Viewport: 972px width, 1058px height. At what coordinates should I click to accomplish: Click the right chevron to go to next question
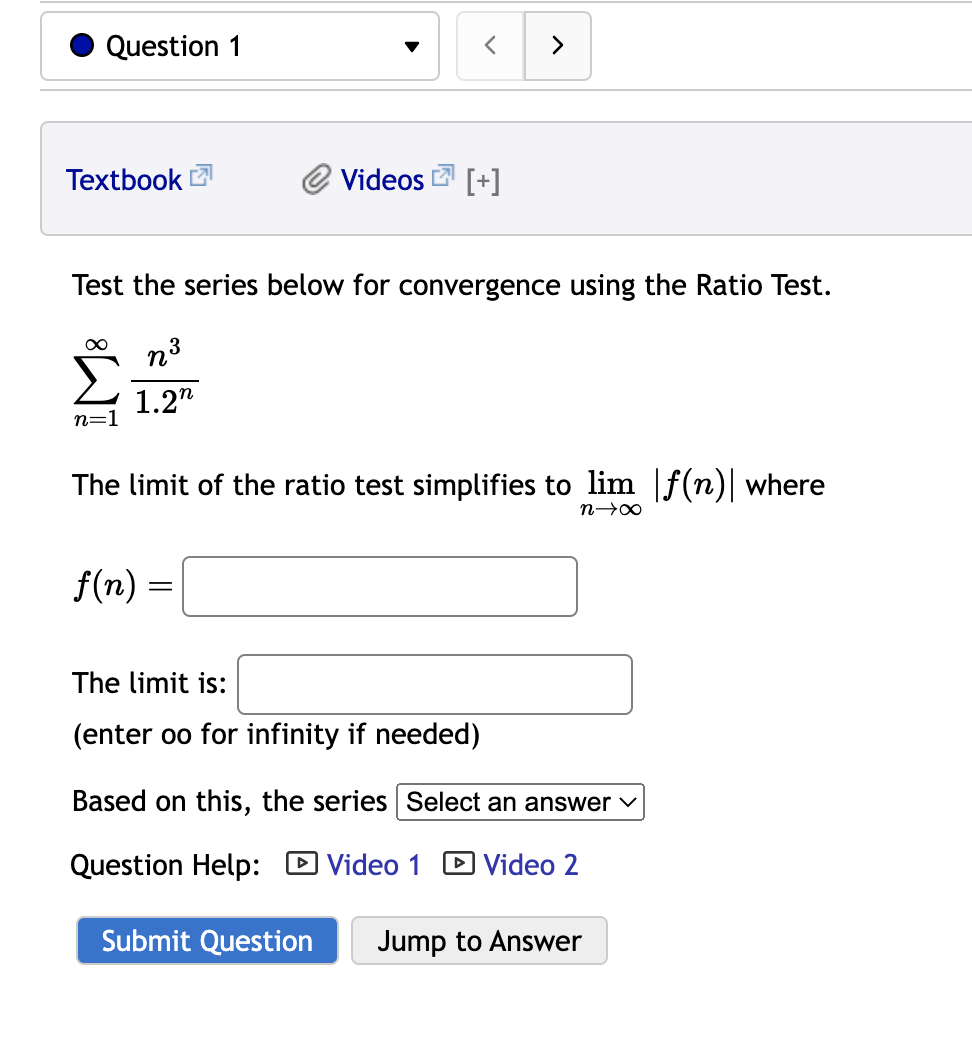pos(557,45)
